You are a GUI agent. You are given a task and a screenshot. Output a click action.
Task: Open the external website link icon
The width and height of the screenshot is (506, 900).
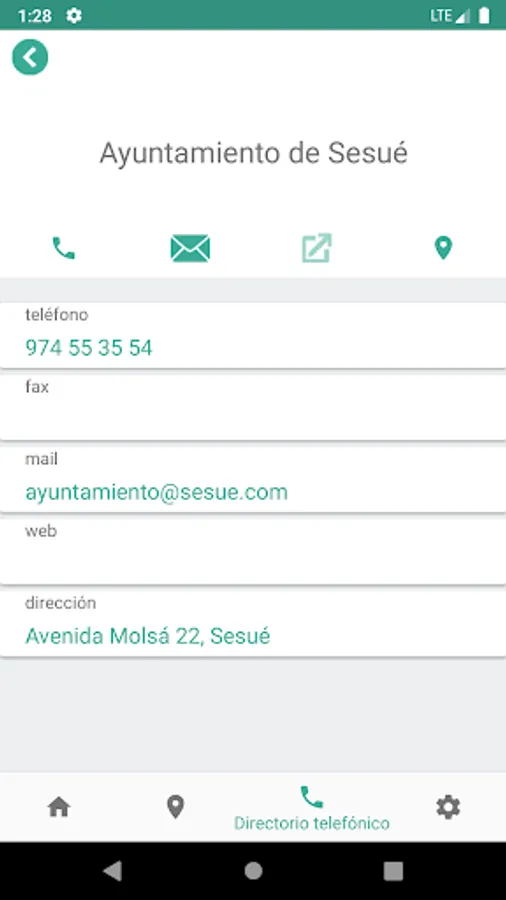tap(317, 248)
